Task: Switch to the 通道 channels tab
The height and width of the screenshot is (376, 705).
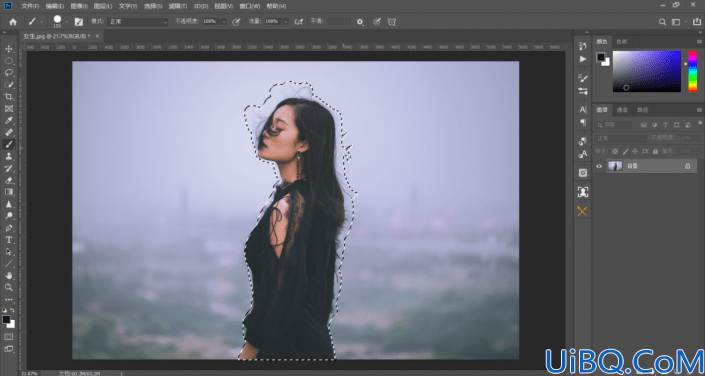Action: [622, 110]
